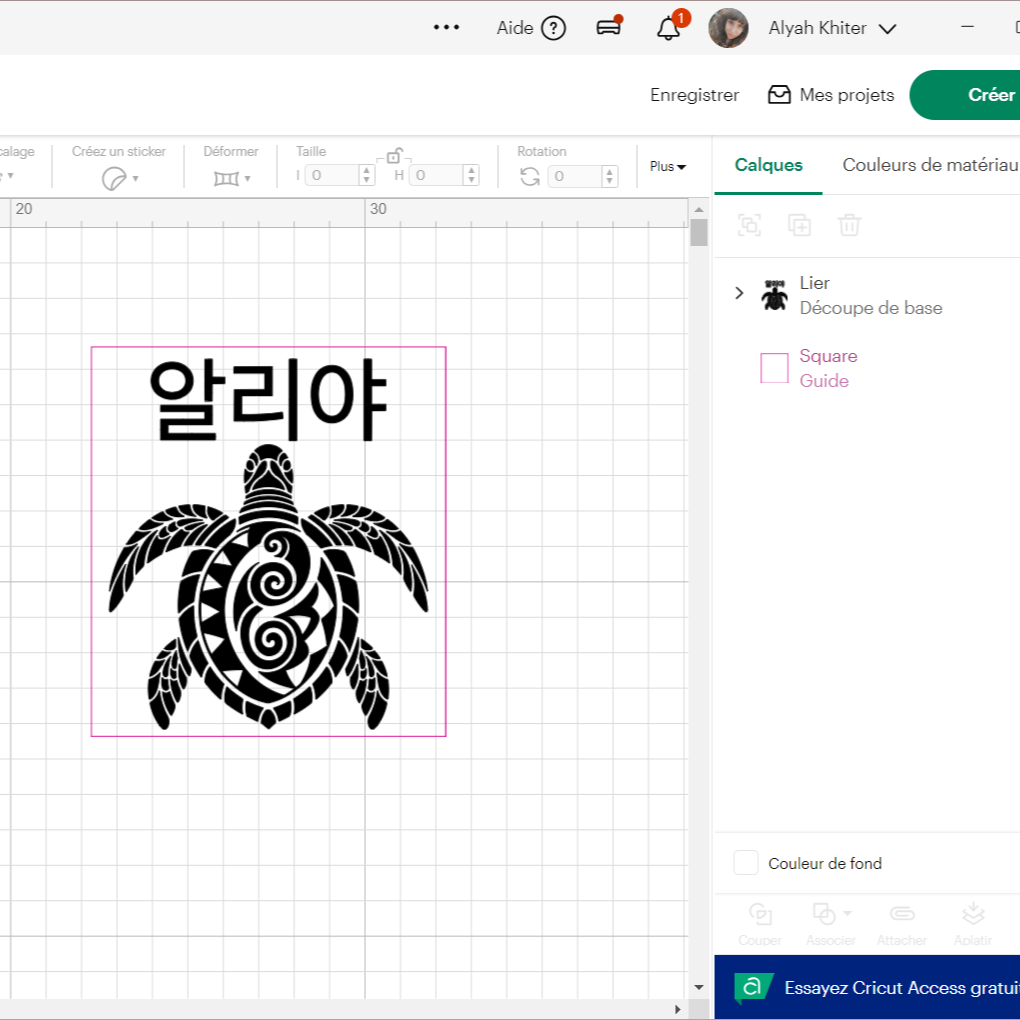Click the Attacher paperclip icon
Viewport: 1020px width, 1020px height.
click(901, 914)
